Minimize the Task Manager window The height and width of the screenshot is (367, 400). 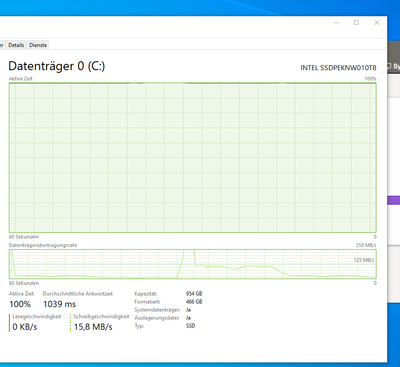point(336,23)
